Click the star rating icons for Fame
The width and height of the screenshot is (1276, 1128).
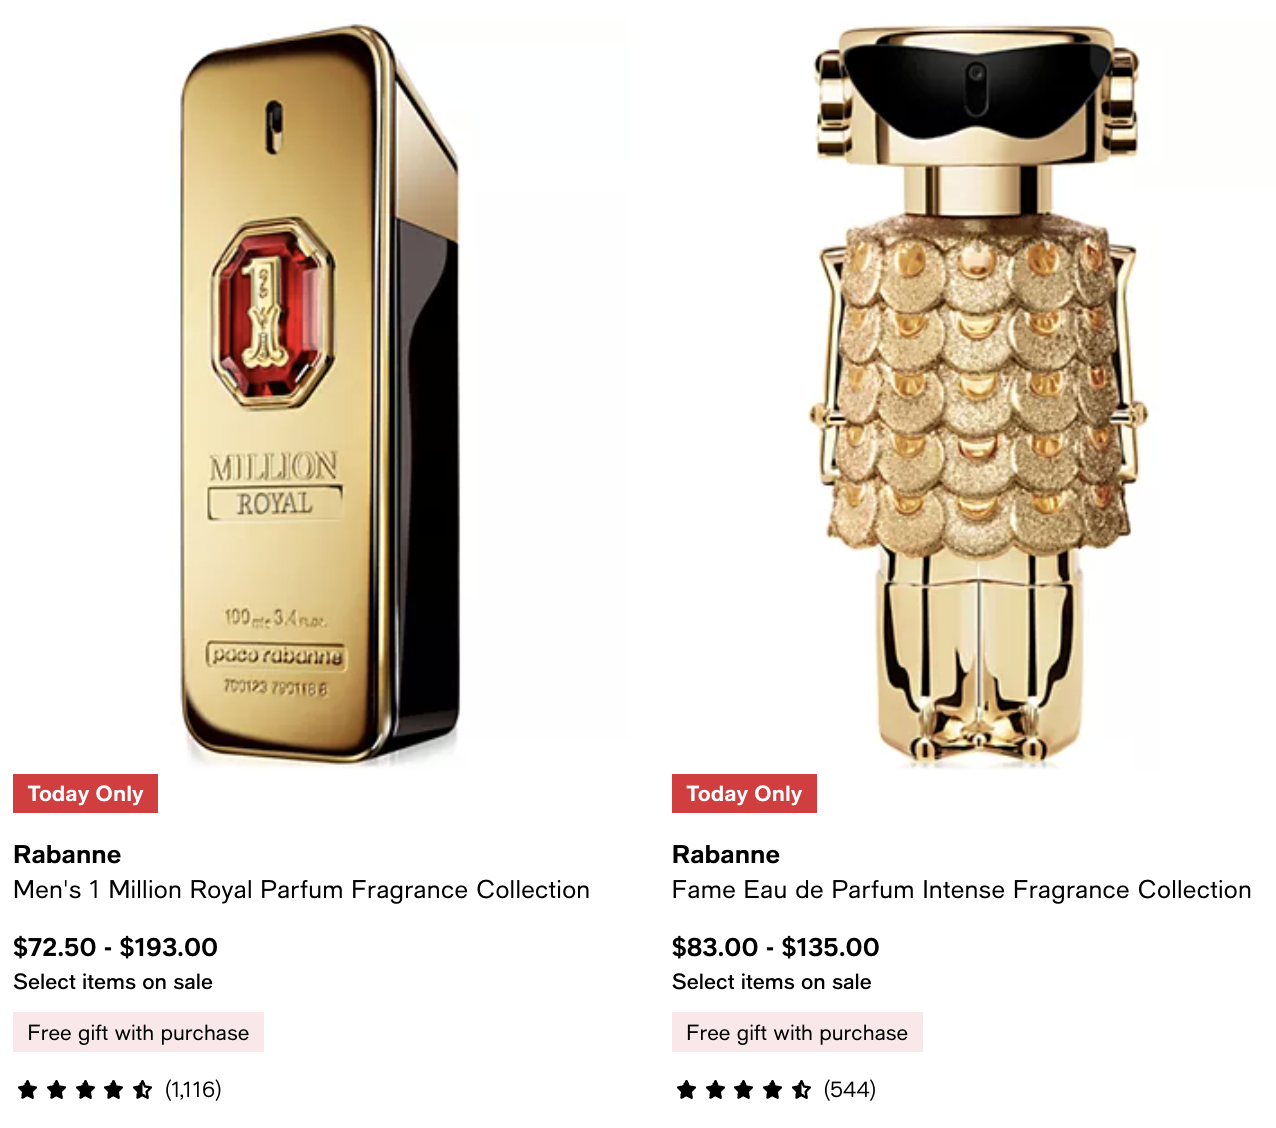[x=744, y=1090]
